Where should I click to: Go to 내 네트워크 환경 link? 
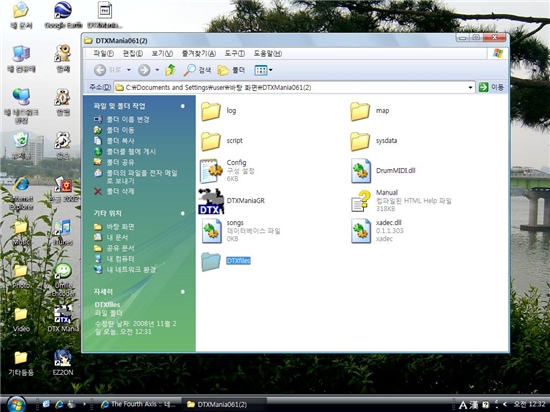[x=125, y=270]
